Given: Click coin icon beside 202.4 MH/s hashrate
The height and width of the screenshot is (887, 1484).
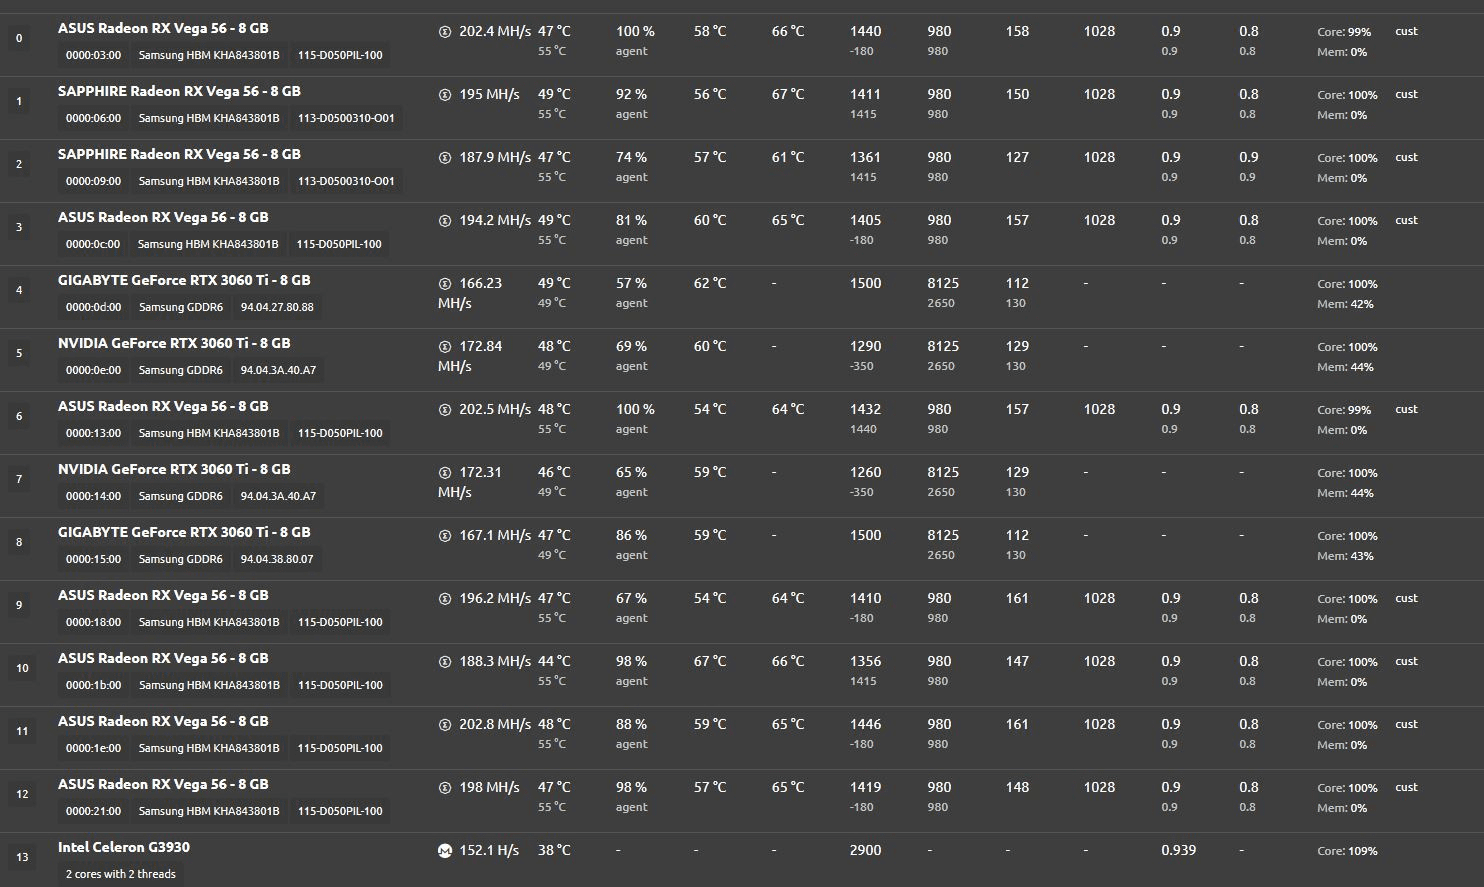Looking at the screenshot, I should [x=445, y=32].
